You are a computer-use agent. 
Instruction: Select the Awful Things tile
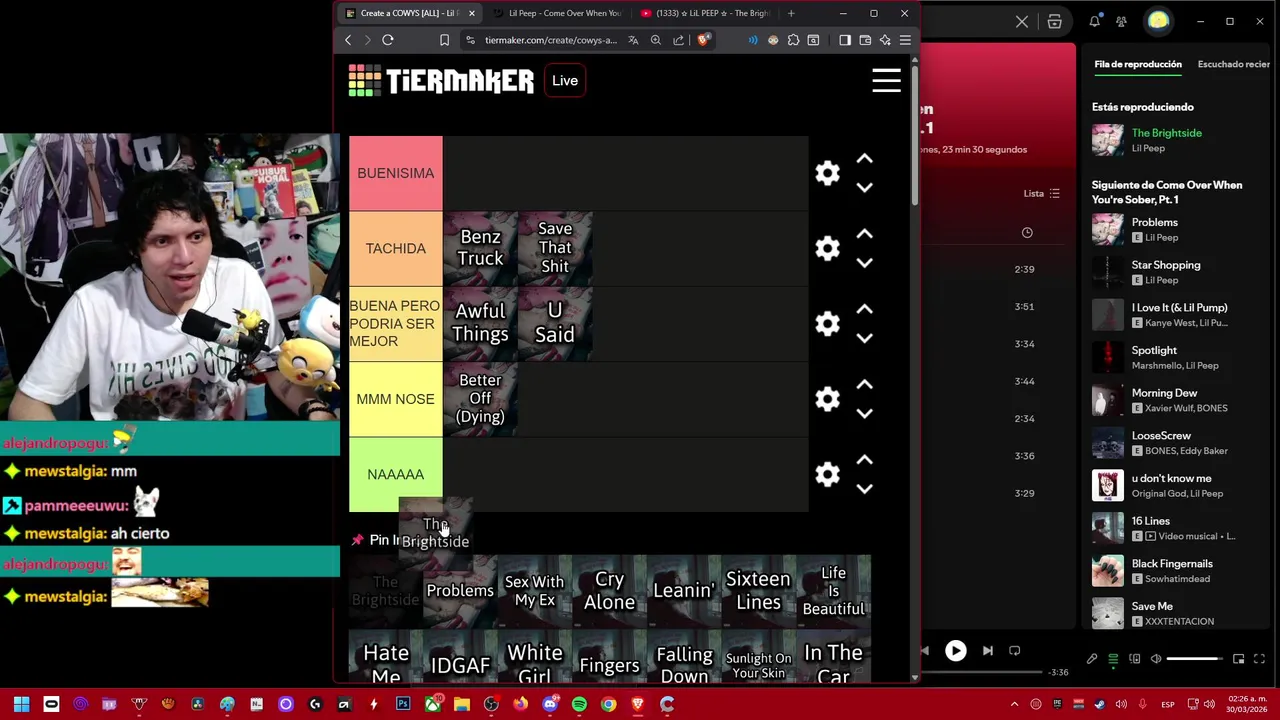point(480,324)
